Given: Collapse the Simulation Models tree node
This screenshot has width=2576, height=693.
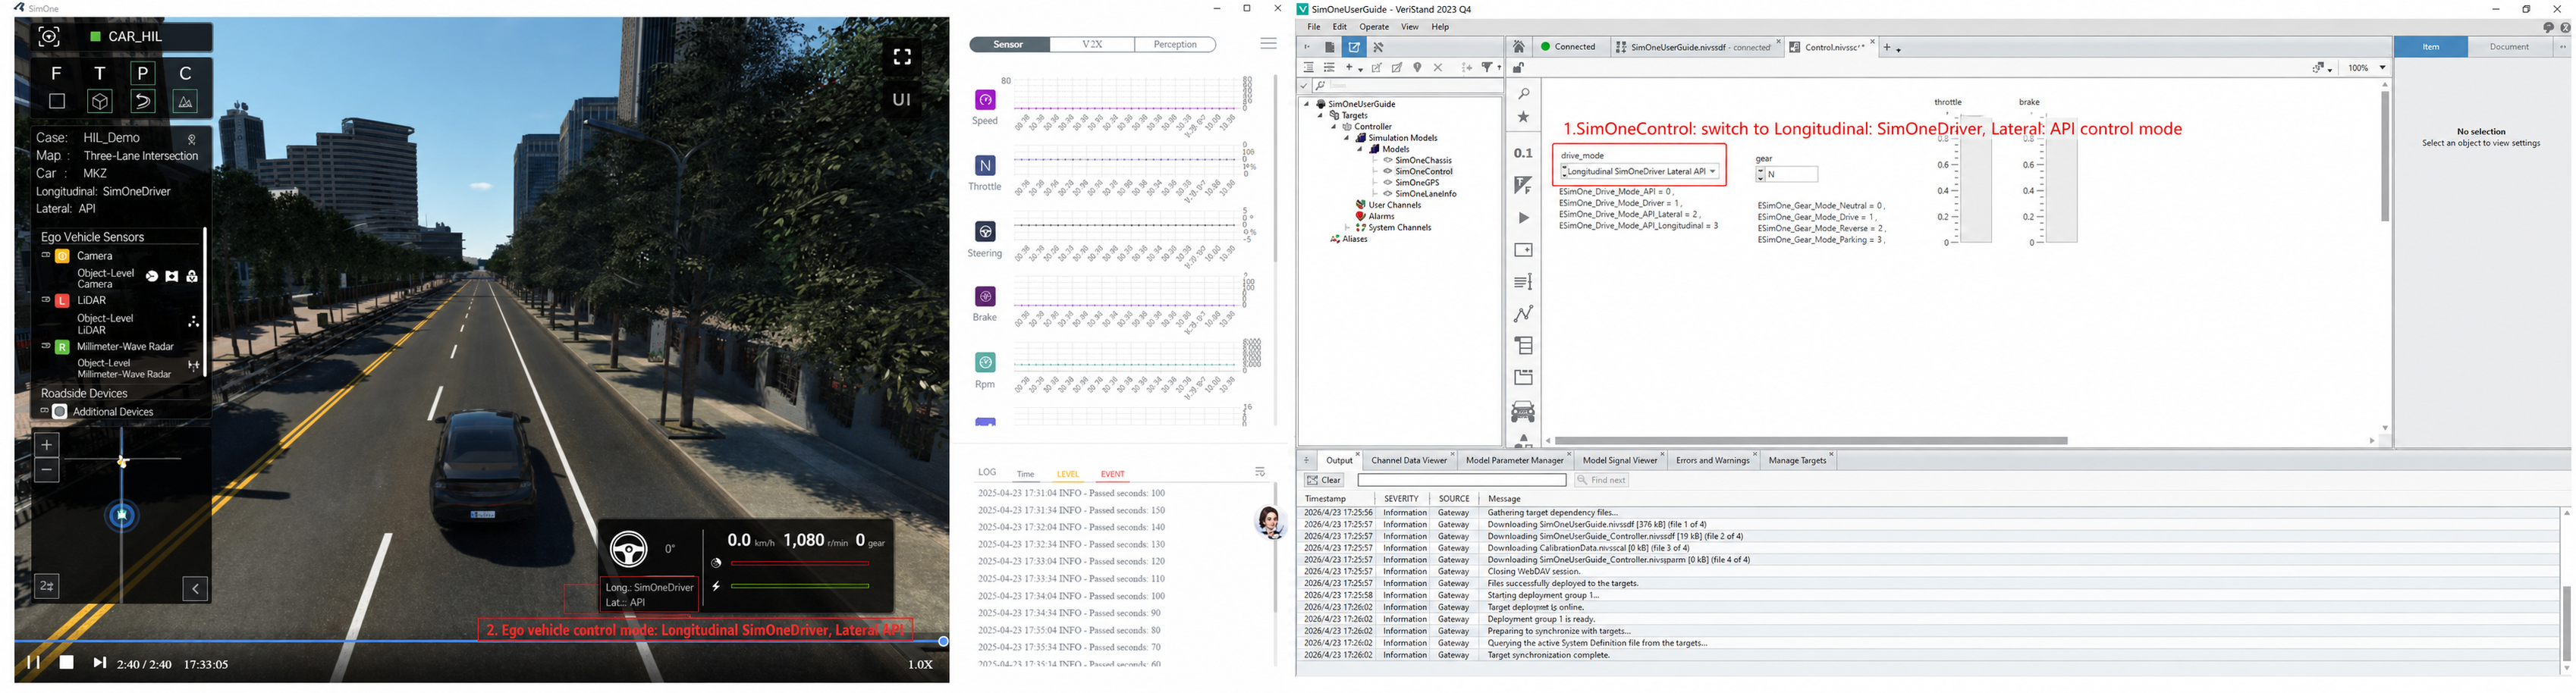Looking at the screenshot, I should 1346,138.
